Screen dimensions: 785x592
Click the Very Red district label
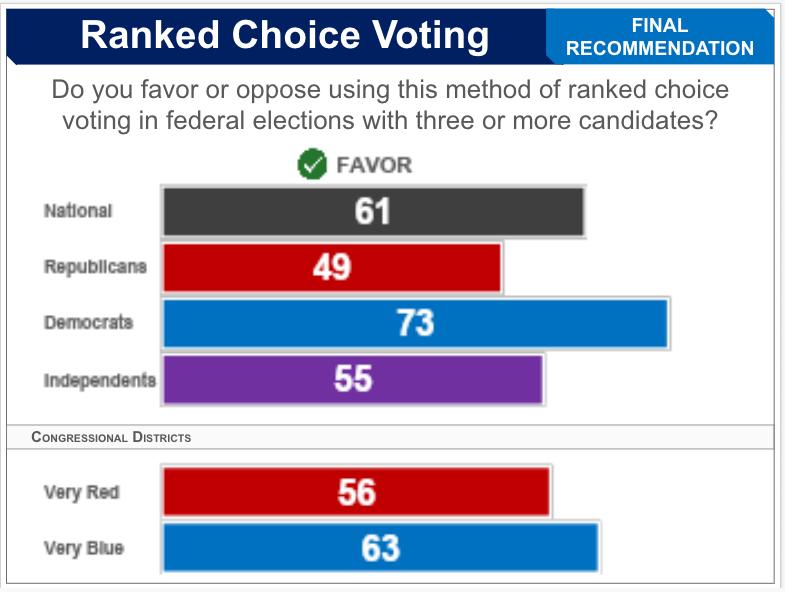[x=83, y=492]
